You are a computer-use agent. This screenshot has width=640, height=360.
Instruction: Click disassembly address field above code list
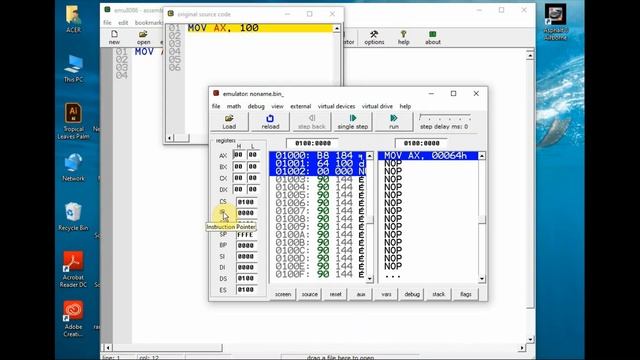421,143
